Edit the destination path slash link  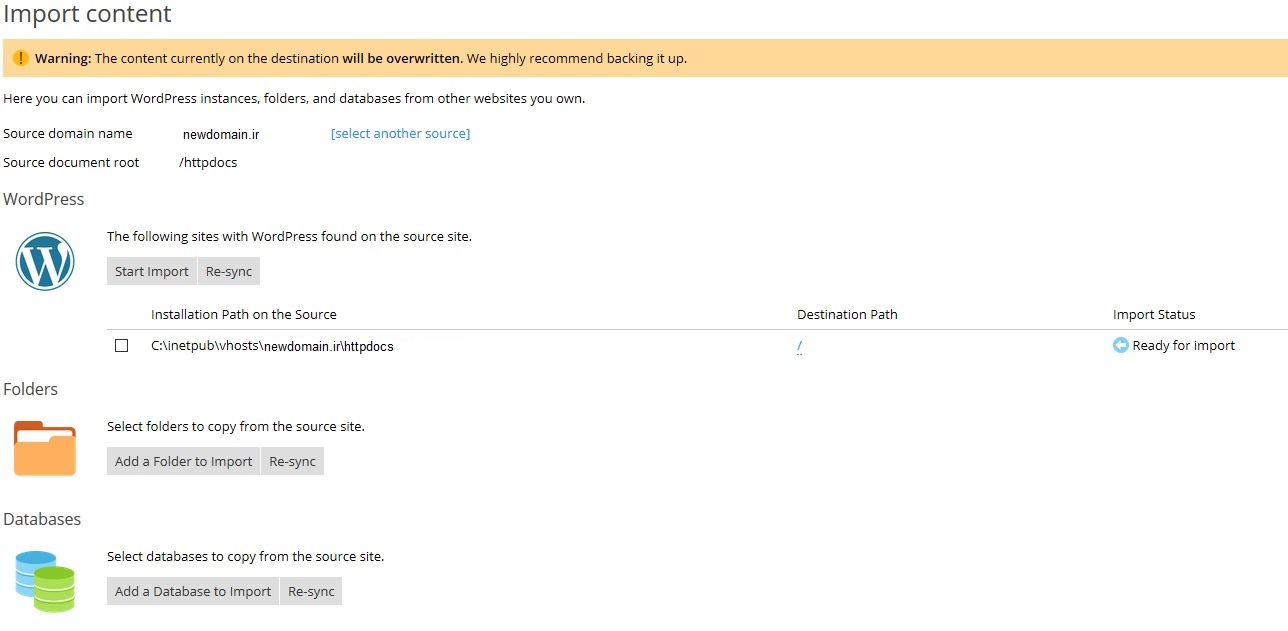(800, 347)
